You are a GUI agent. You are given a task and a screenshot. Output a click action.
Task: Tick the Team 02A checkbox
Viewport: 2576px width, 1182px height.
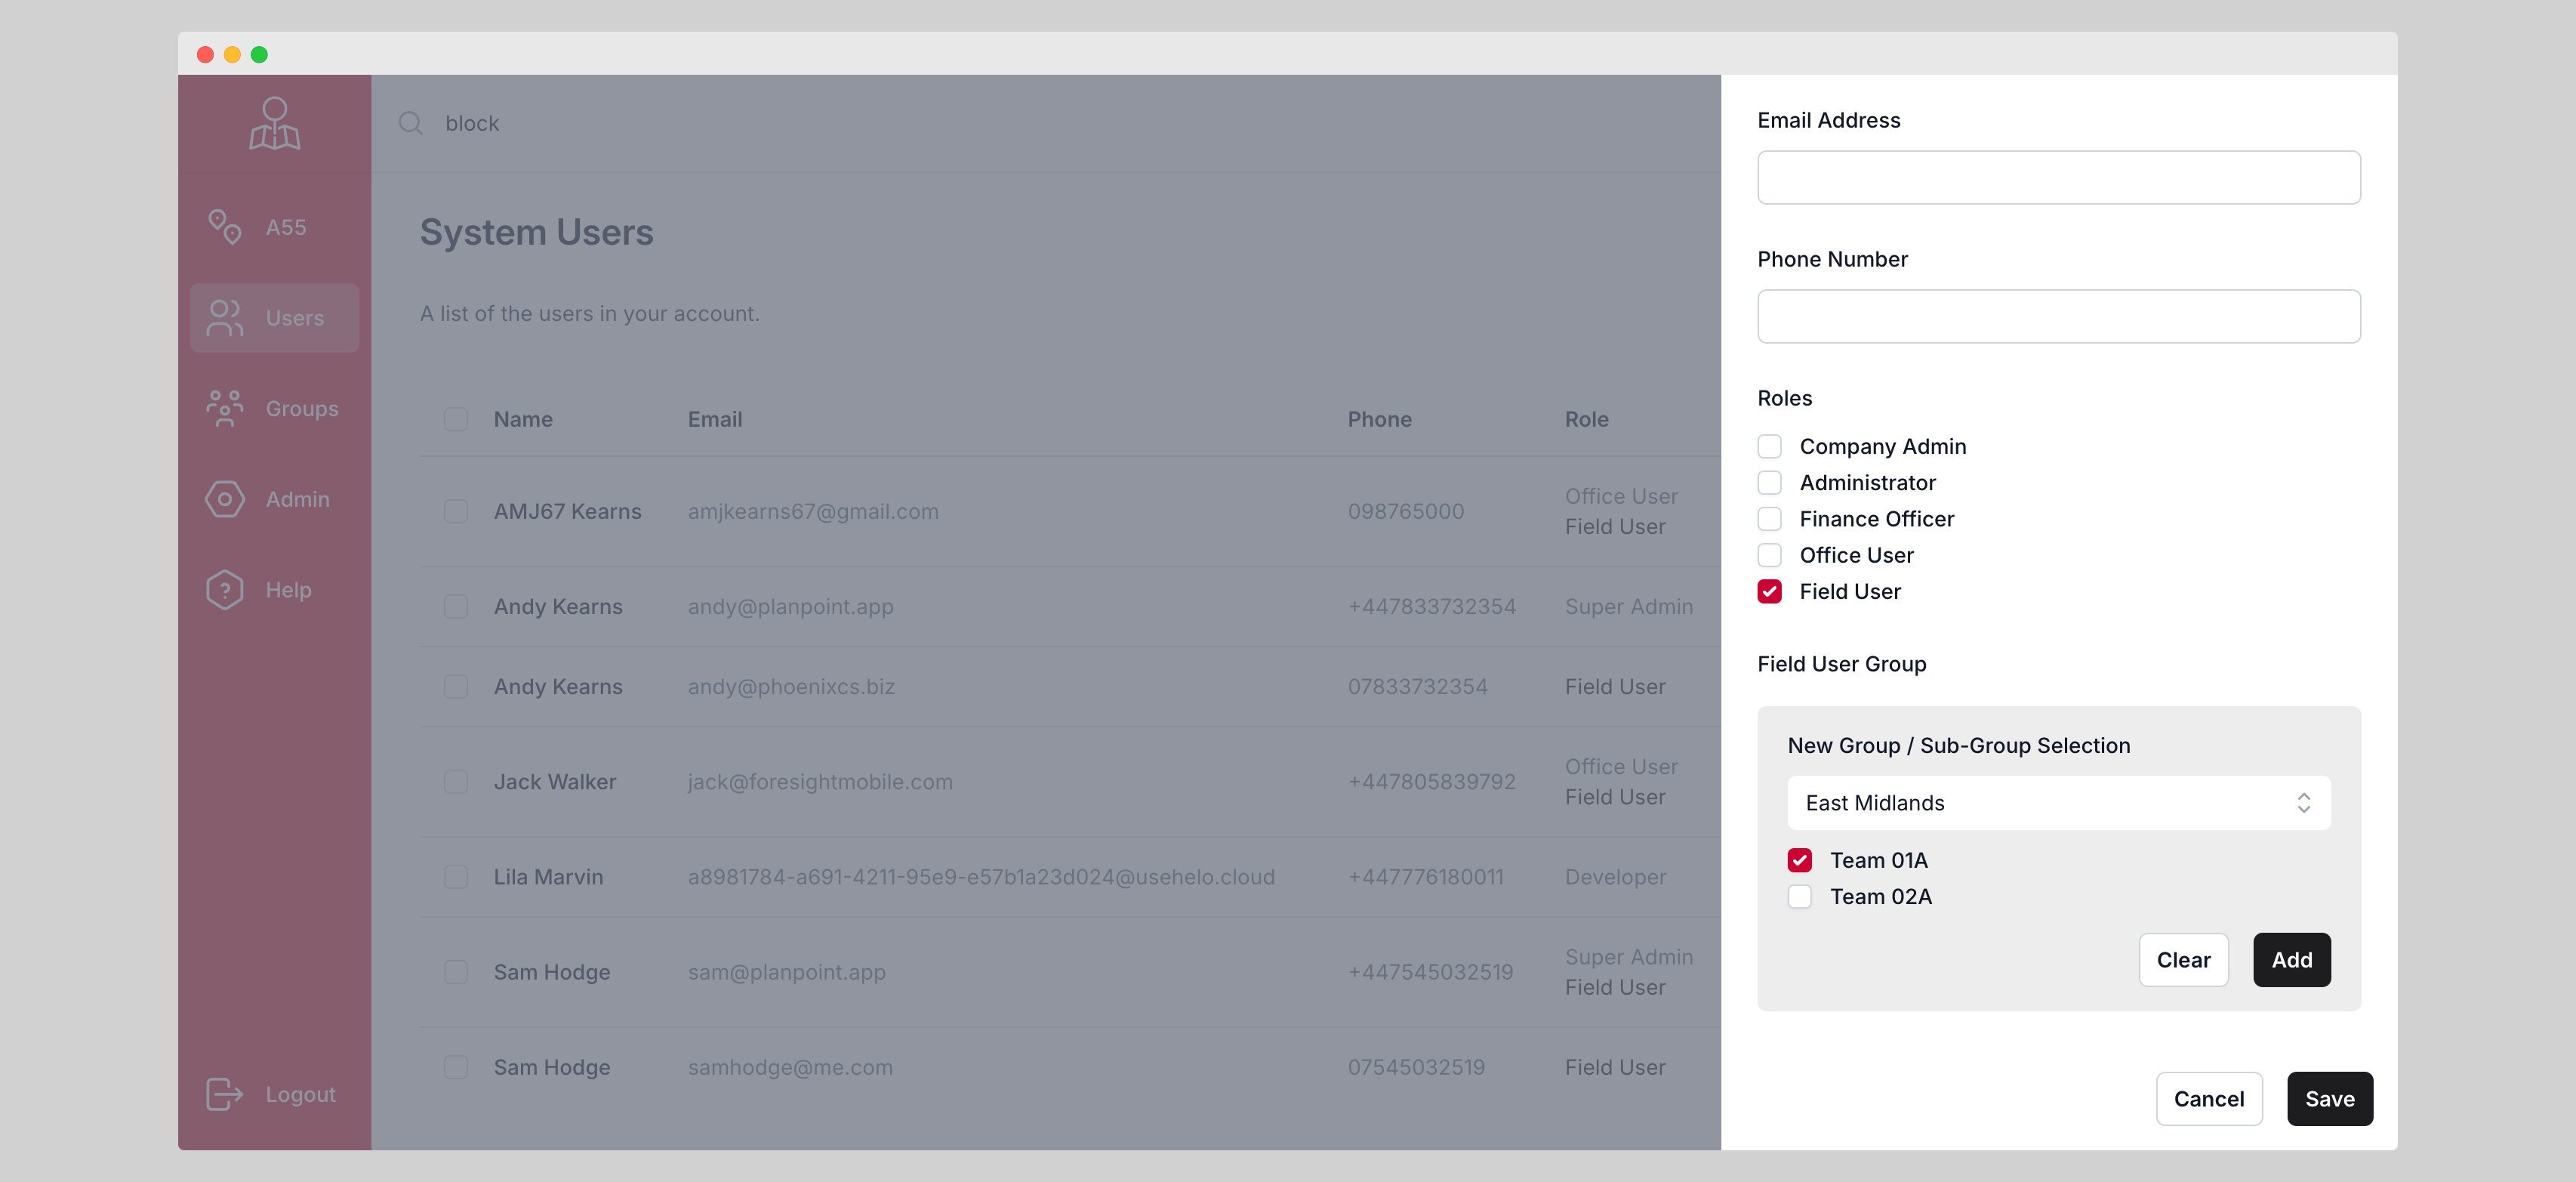pyautogui.click(x=1799, y=896)
